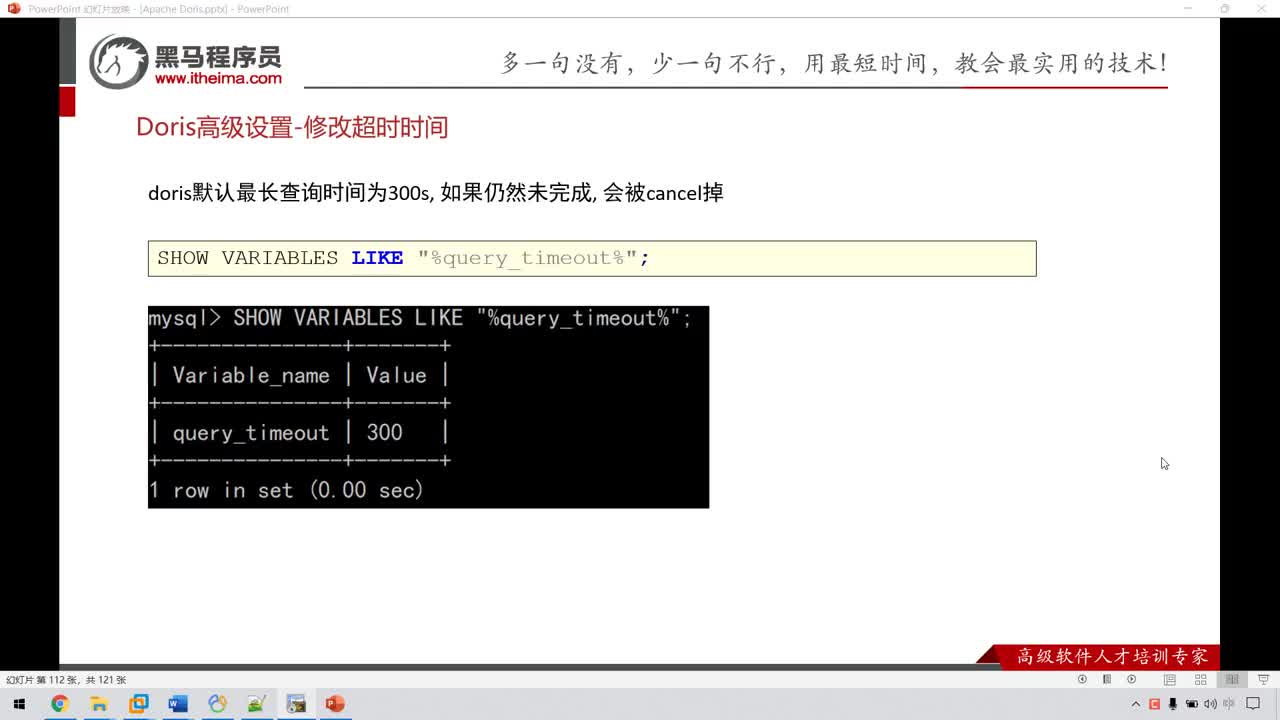
Task: Click the '幻灯片 第 112 张' slide counter
Action: point(66,680)
